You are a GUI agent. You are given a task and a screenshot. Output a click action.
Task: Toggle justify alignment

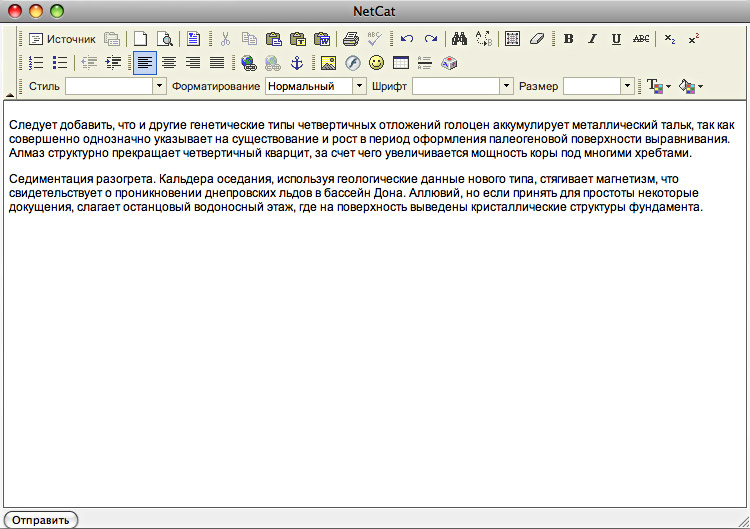tap(217, 63)
